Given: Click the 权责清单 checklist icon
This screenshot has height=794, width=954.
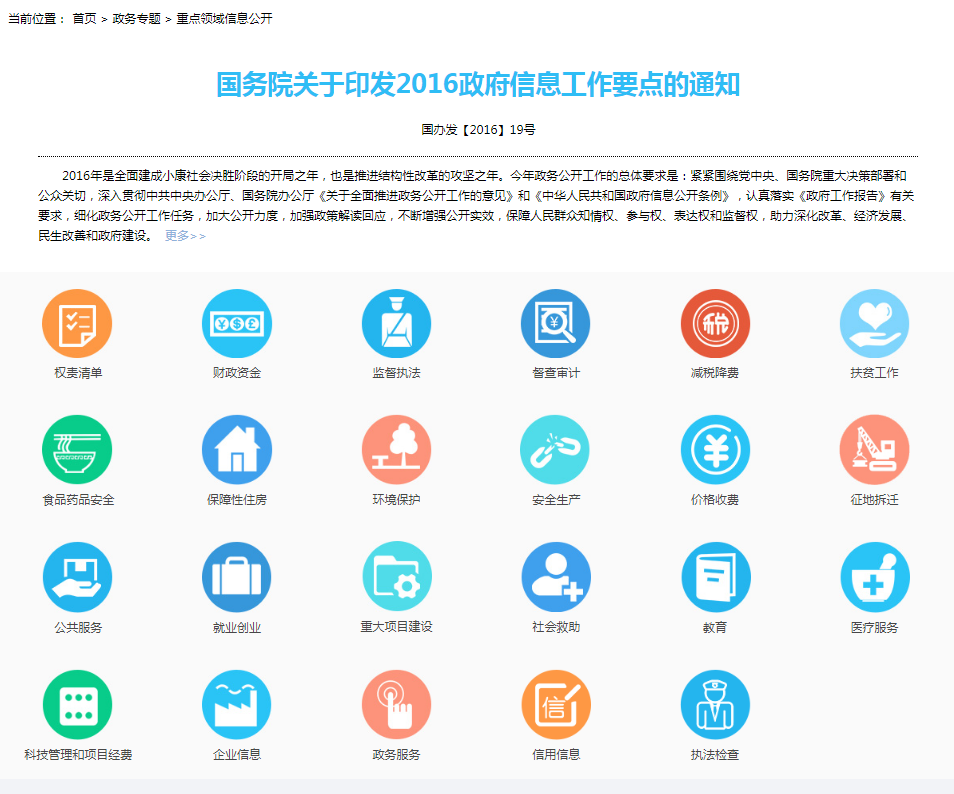Looking at the screenshot, I should click(x=77, y=323).
